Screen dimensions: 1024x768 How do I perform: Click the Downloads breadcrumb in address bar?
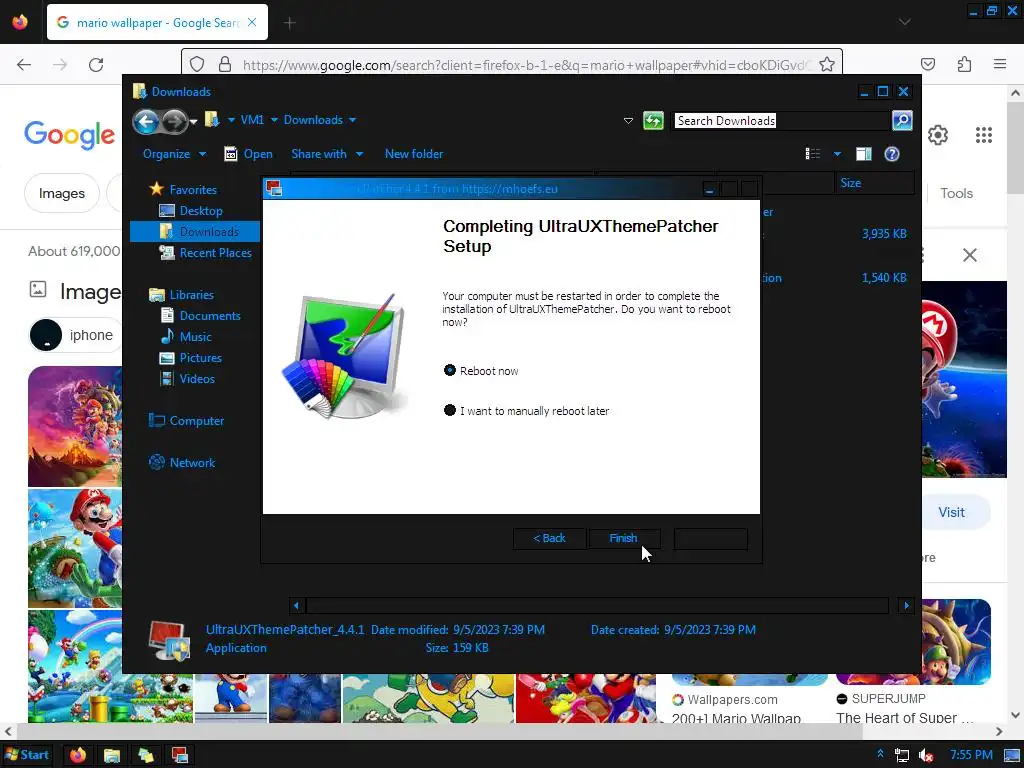(313, 120)
